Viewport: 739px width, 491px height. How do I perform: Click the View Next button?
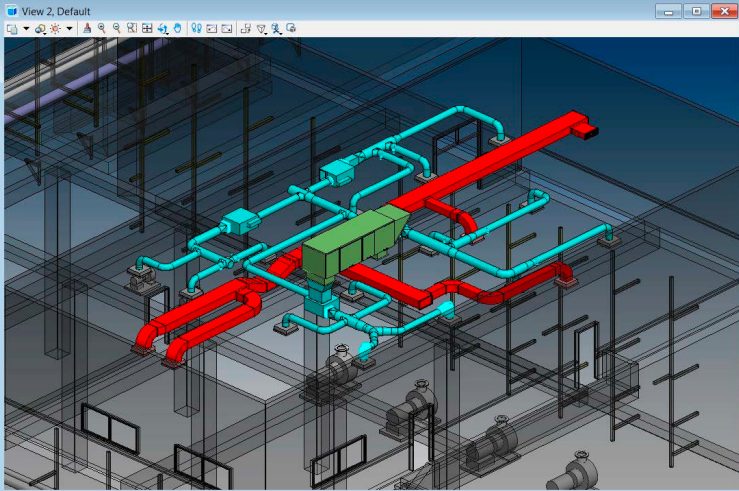226,28
